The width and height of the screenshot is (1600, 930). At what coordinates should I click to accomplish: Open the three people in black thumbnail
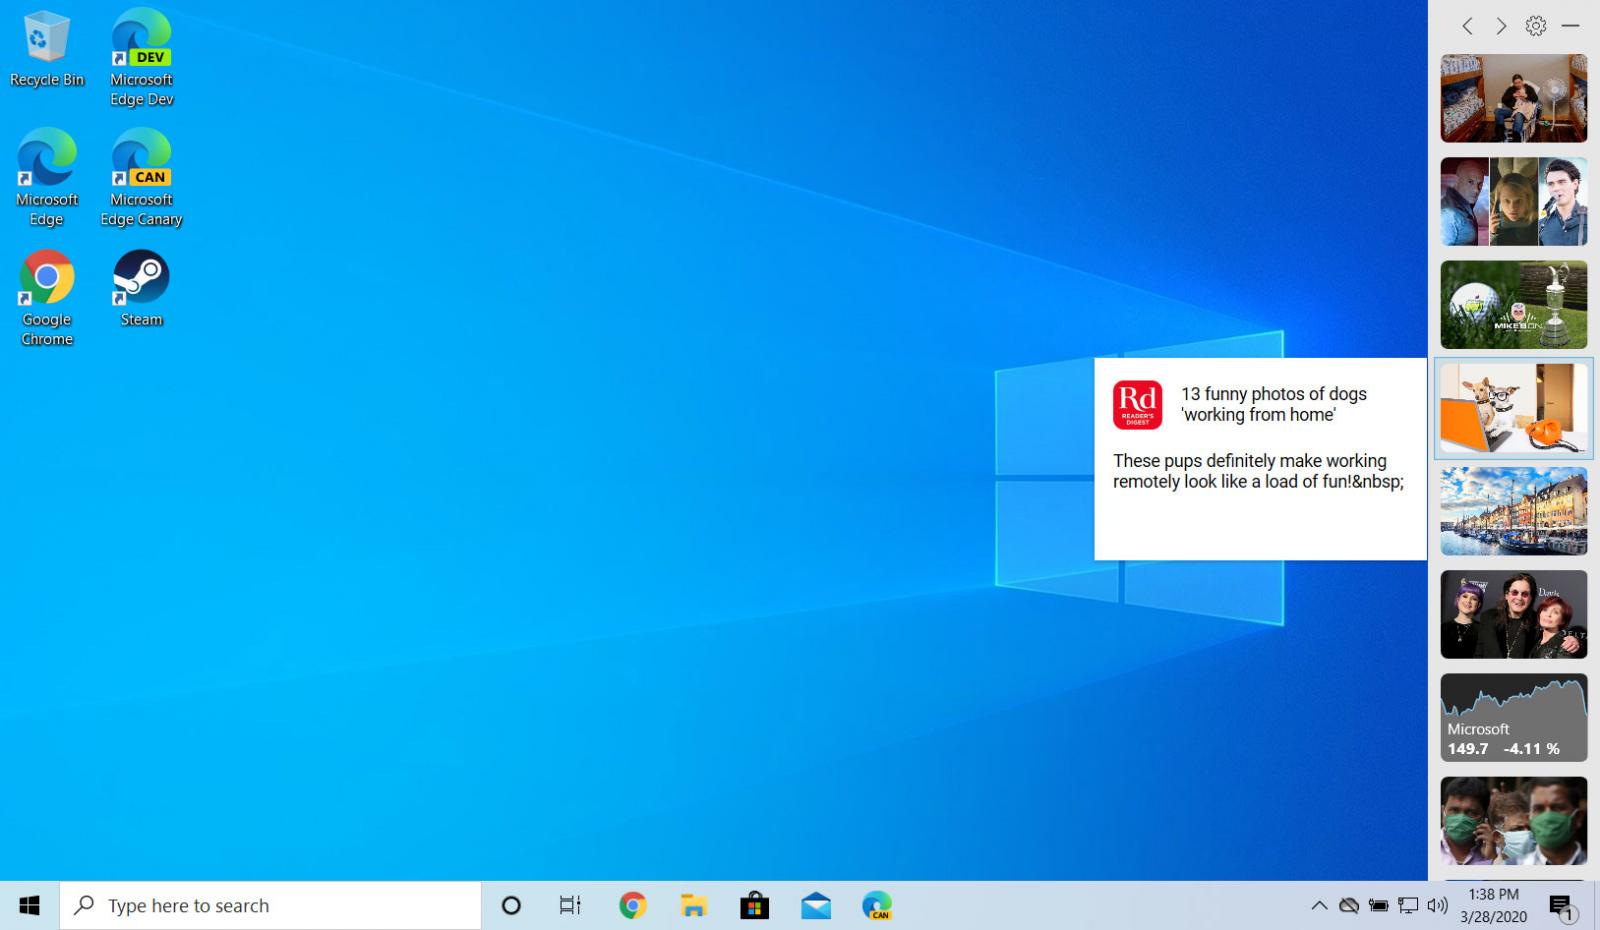1513,614
